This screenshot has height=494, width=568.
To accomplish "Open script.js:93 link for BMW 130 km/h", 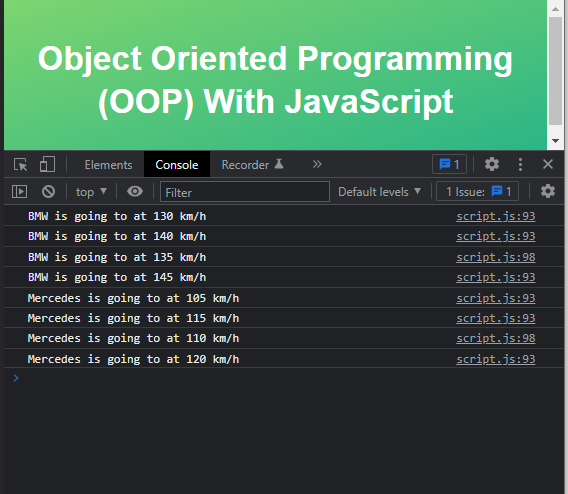I will (496, 216).
